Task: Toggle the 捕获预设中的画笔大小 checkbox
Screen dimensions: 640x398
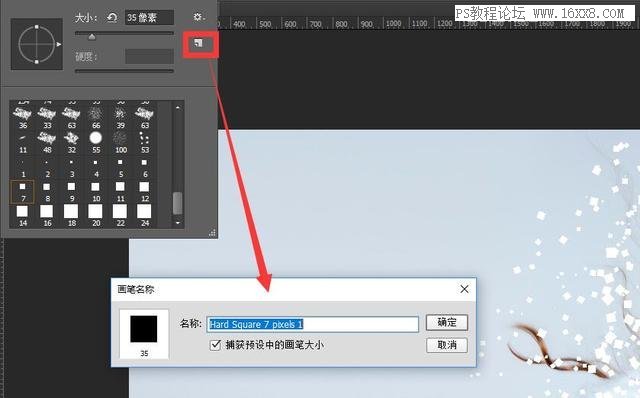Action: coord(215,345)
